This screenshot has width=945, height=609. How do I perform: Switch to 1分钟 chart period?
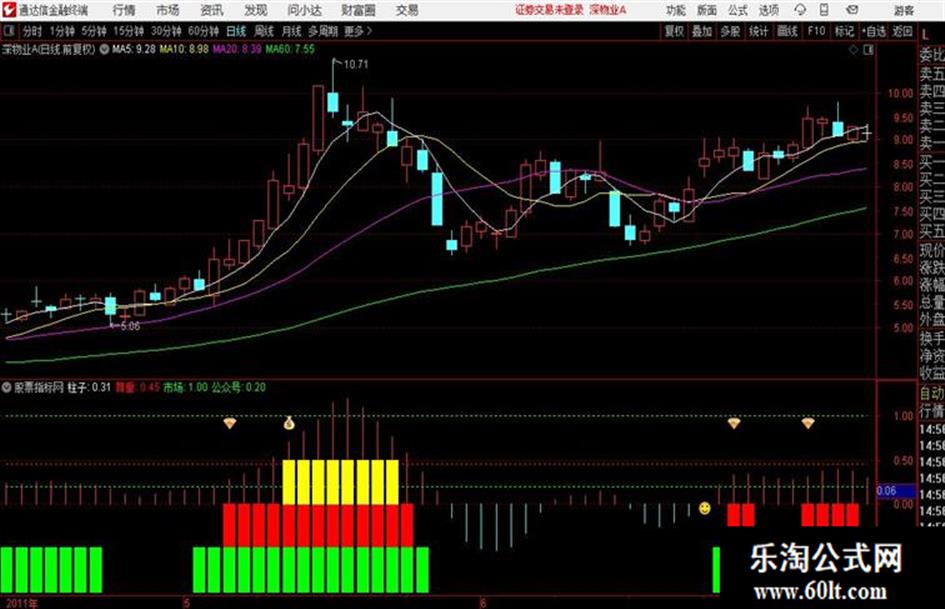click(62, 31)
